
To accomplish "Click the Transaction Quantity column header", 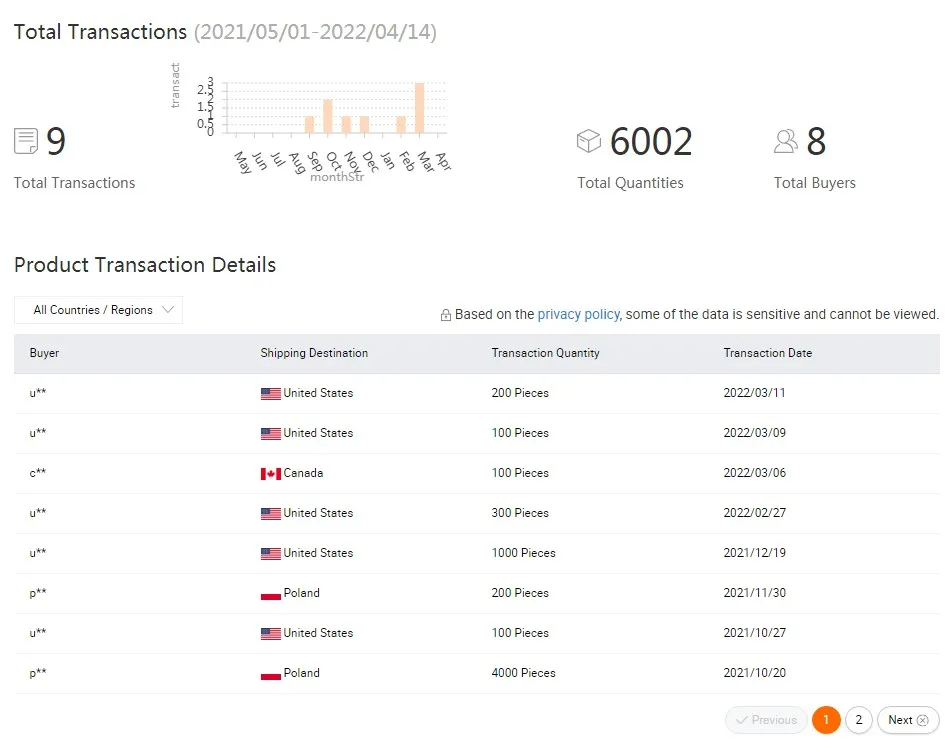I will pyautogui.click(x=545, y=353).
